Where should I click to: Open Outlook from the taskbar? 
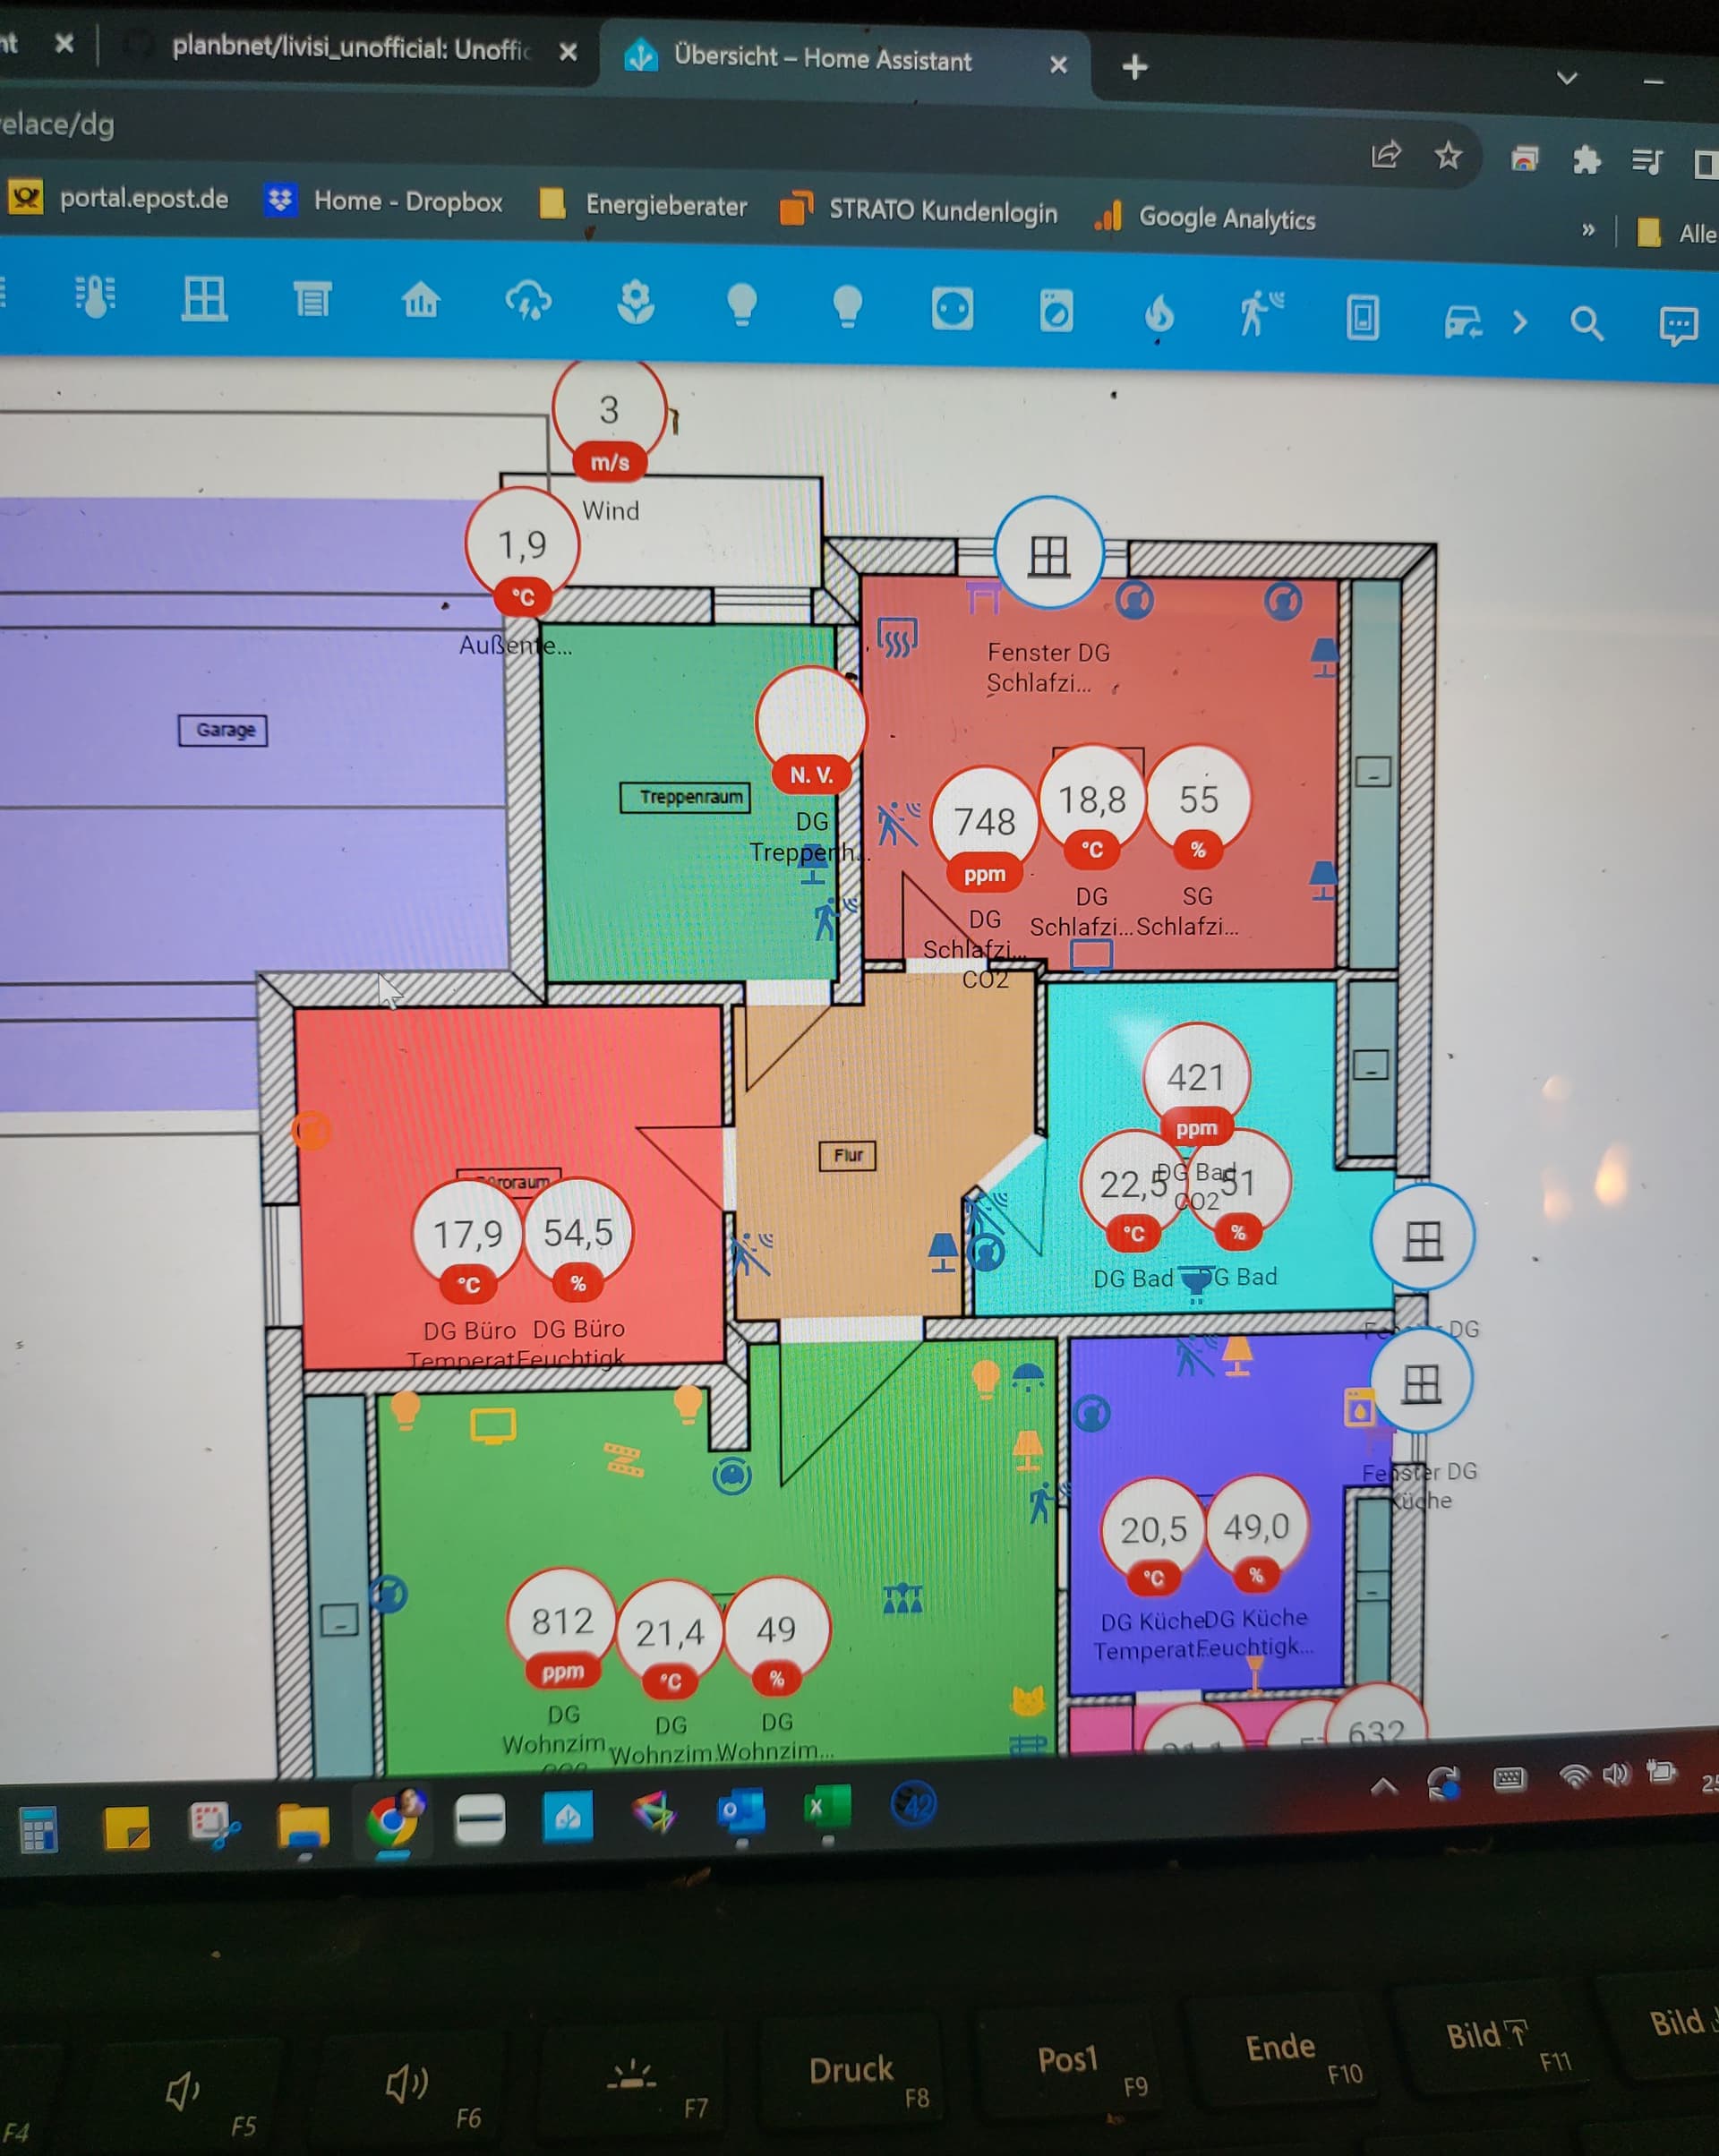(741, 1812)
